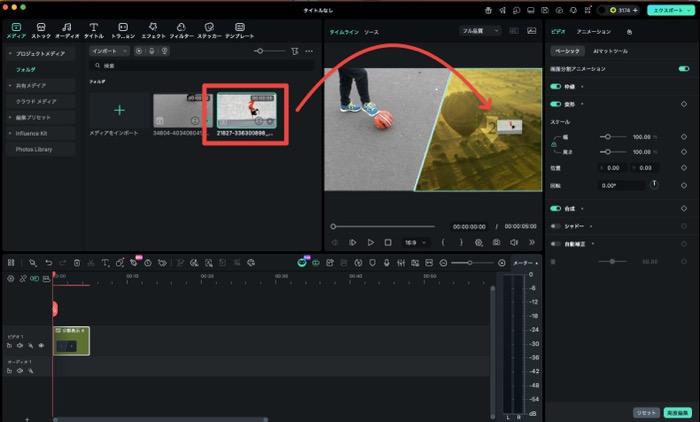700x422 pixels.
Task: Open the オーディオ (Audio) tab
Action: coord(67,30)
